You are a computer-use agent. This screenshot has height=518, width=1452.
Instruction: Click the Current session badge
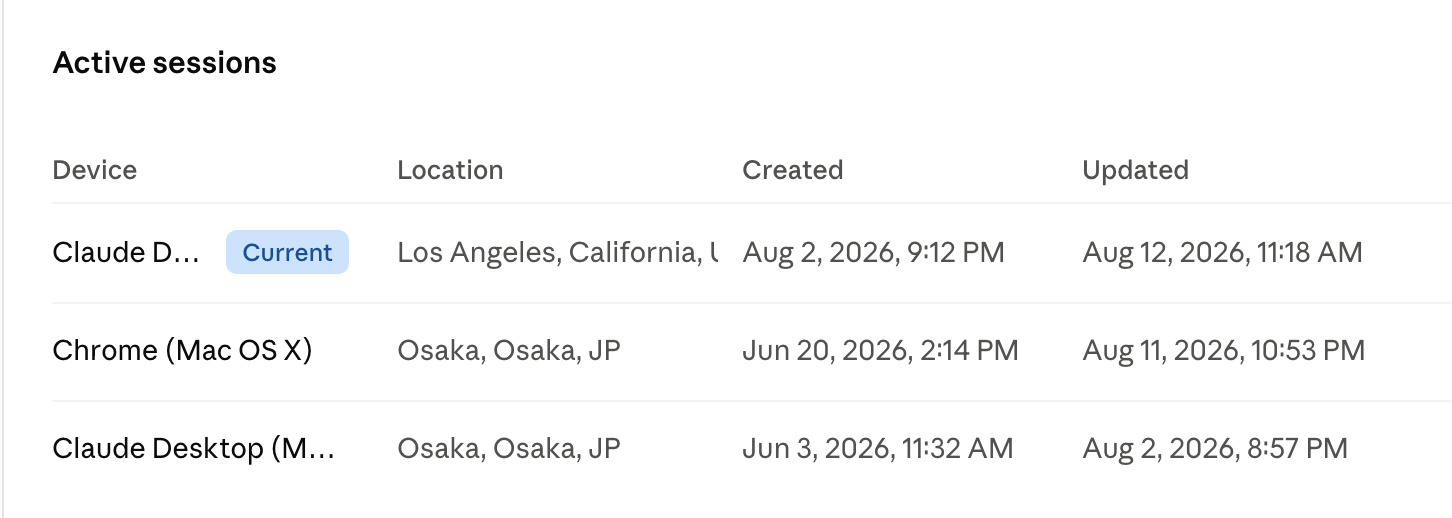(x=287, y=252)
